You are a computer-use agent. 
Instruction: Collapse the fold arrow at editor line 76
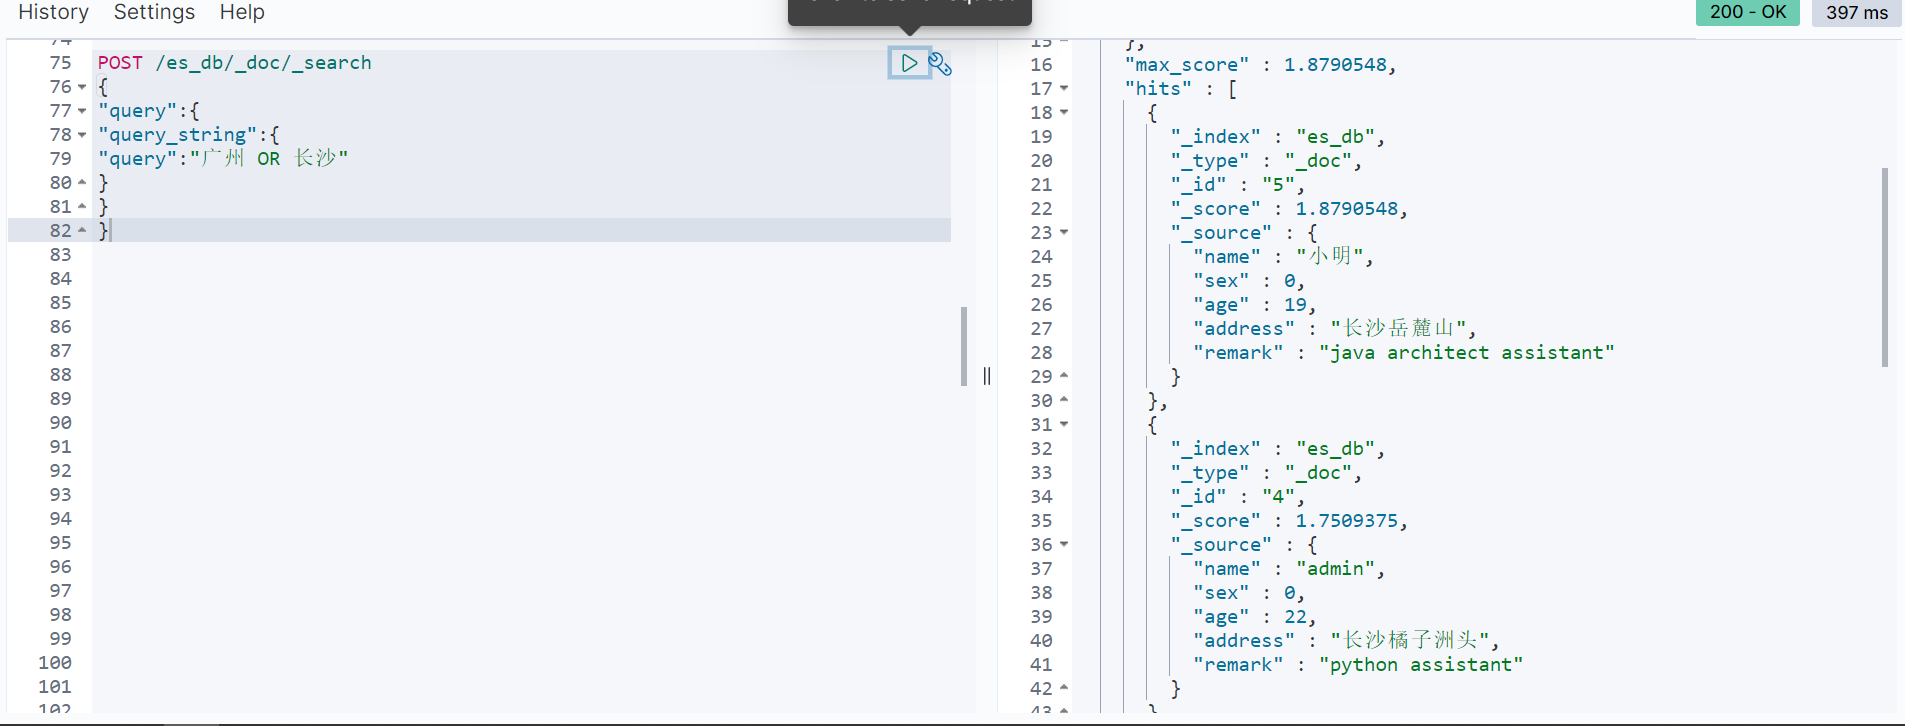(82, 87)
